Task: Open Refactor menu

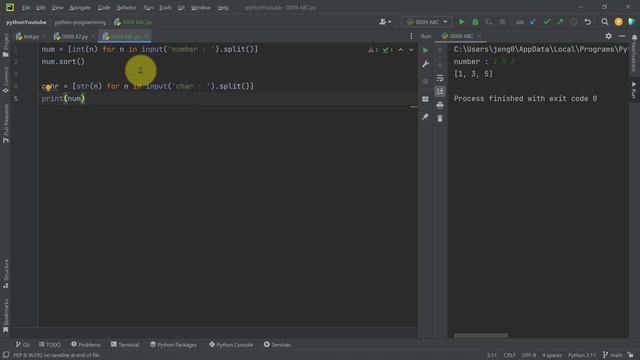Action: click(126, 7)
